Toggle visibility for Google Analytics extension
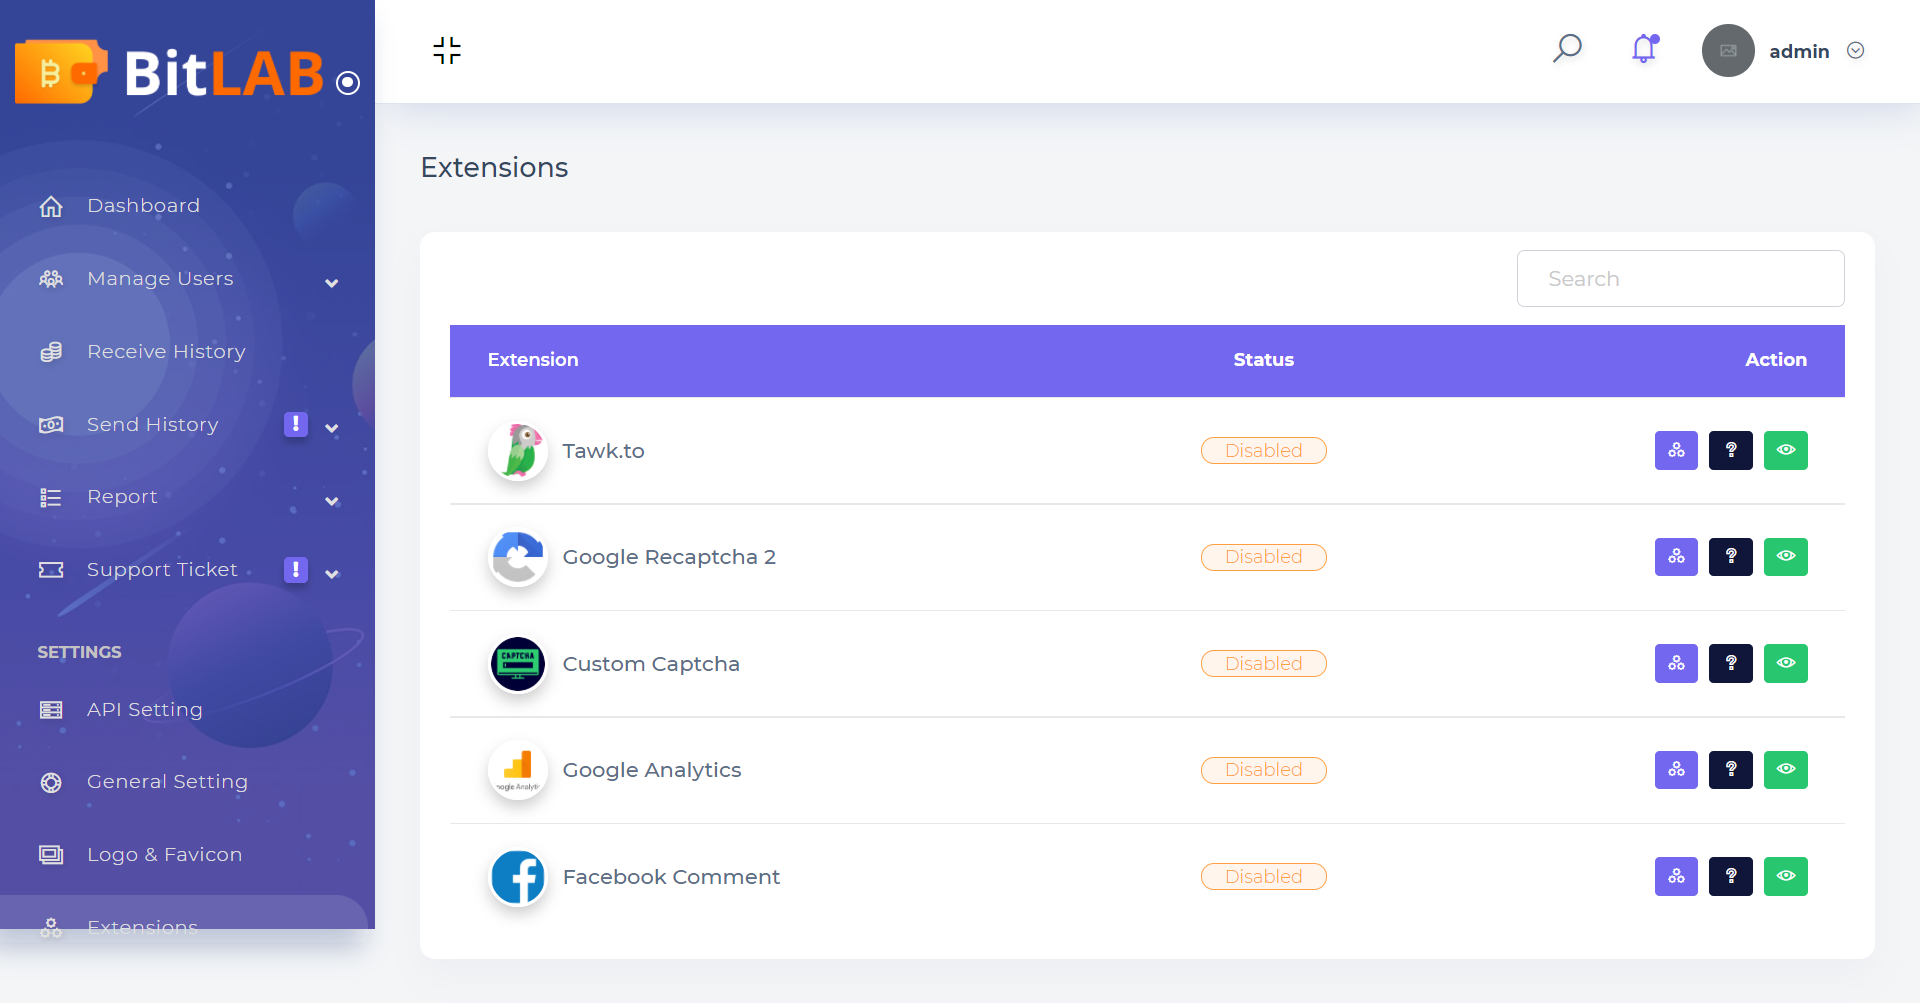1920x1003 pixels. tap(1786, 769)
